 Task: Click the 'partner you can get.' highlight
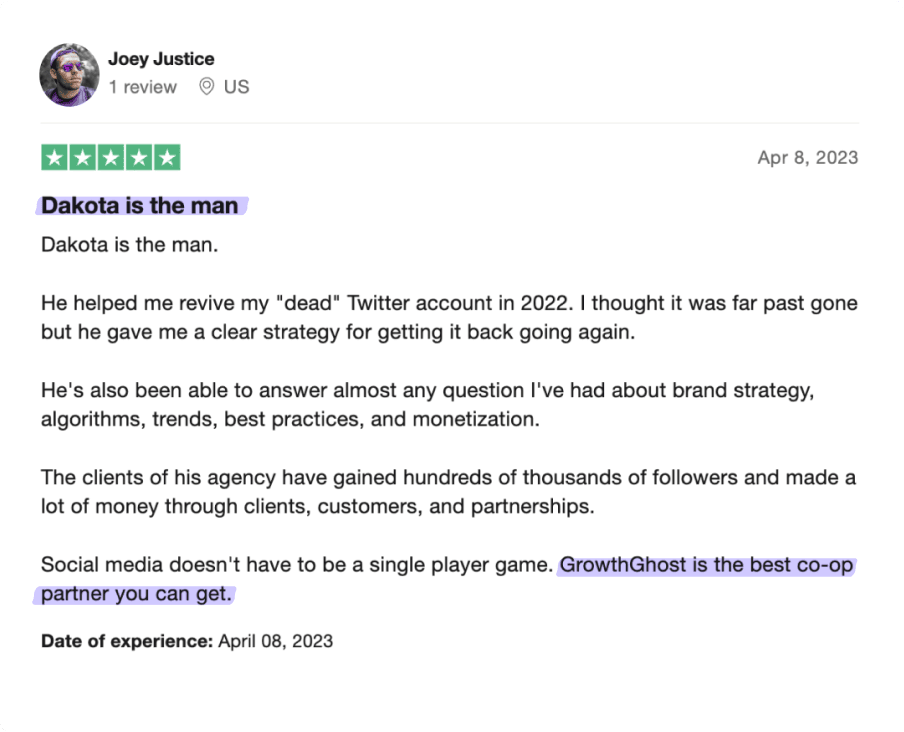point(137,594)
